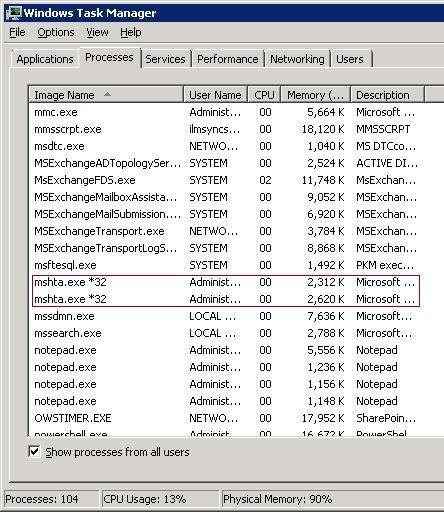Sort by Image Name column header

[x=106, y=95]
